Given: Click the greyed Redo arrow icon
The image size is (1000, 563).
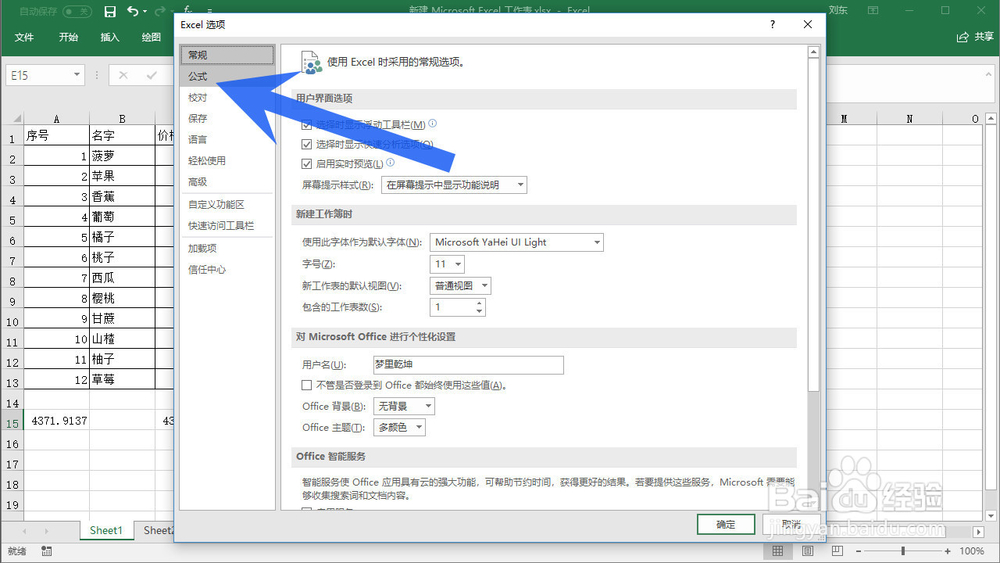Looking at the screenshot, I should click(159, 11).
